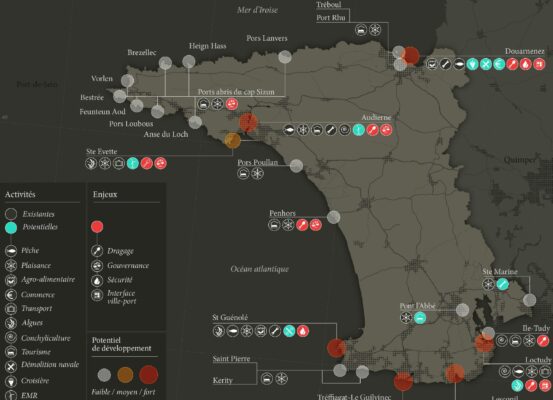Image resolution: width=553 pixels, height=400 pixels.
Task: Select the Penhors grey map marker
Action: click(x=333, y=217)
